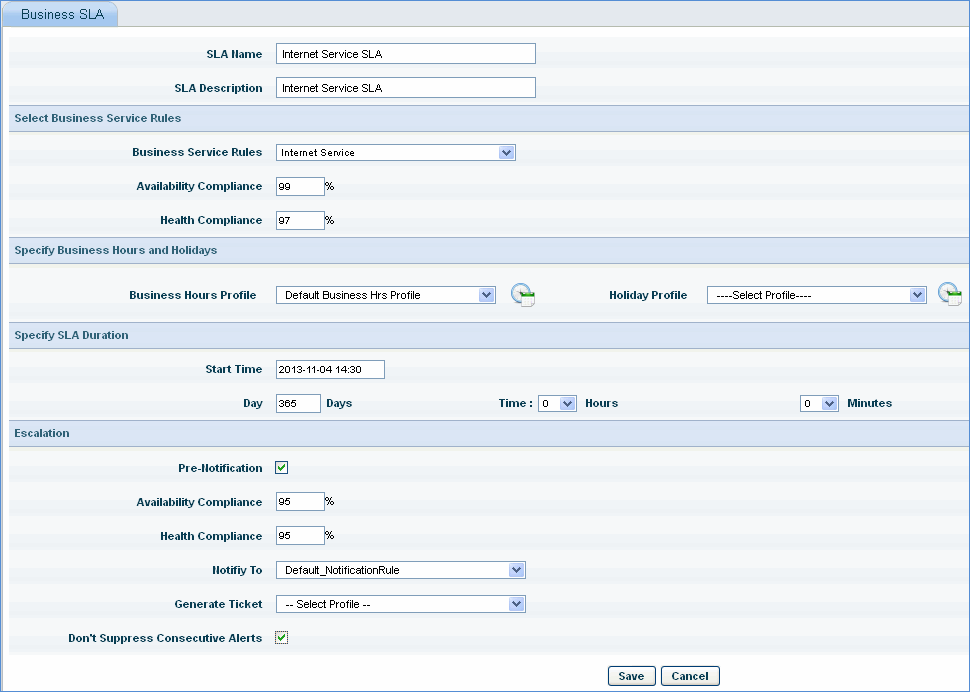
Task: Expand the Business Hours Profile dropdown
Action: coord(385,295)
